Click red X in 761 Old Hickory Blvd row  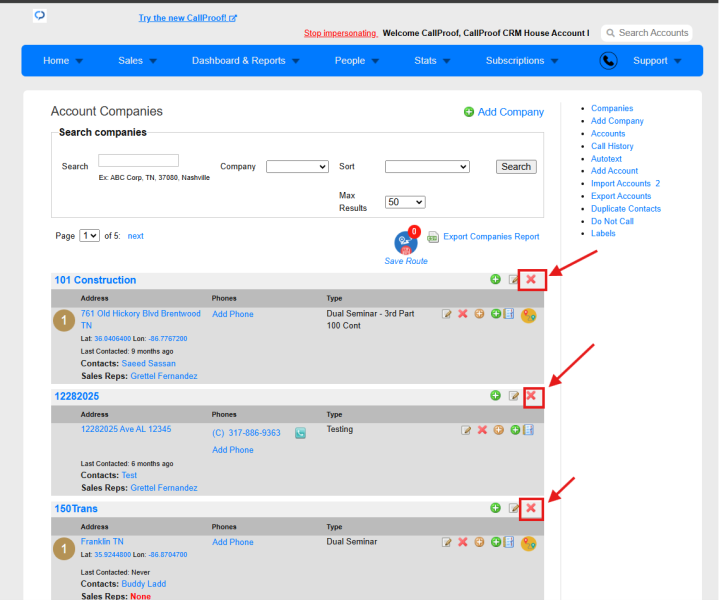point(463,314)
